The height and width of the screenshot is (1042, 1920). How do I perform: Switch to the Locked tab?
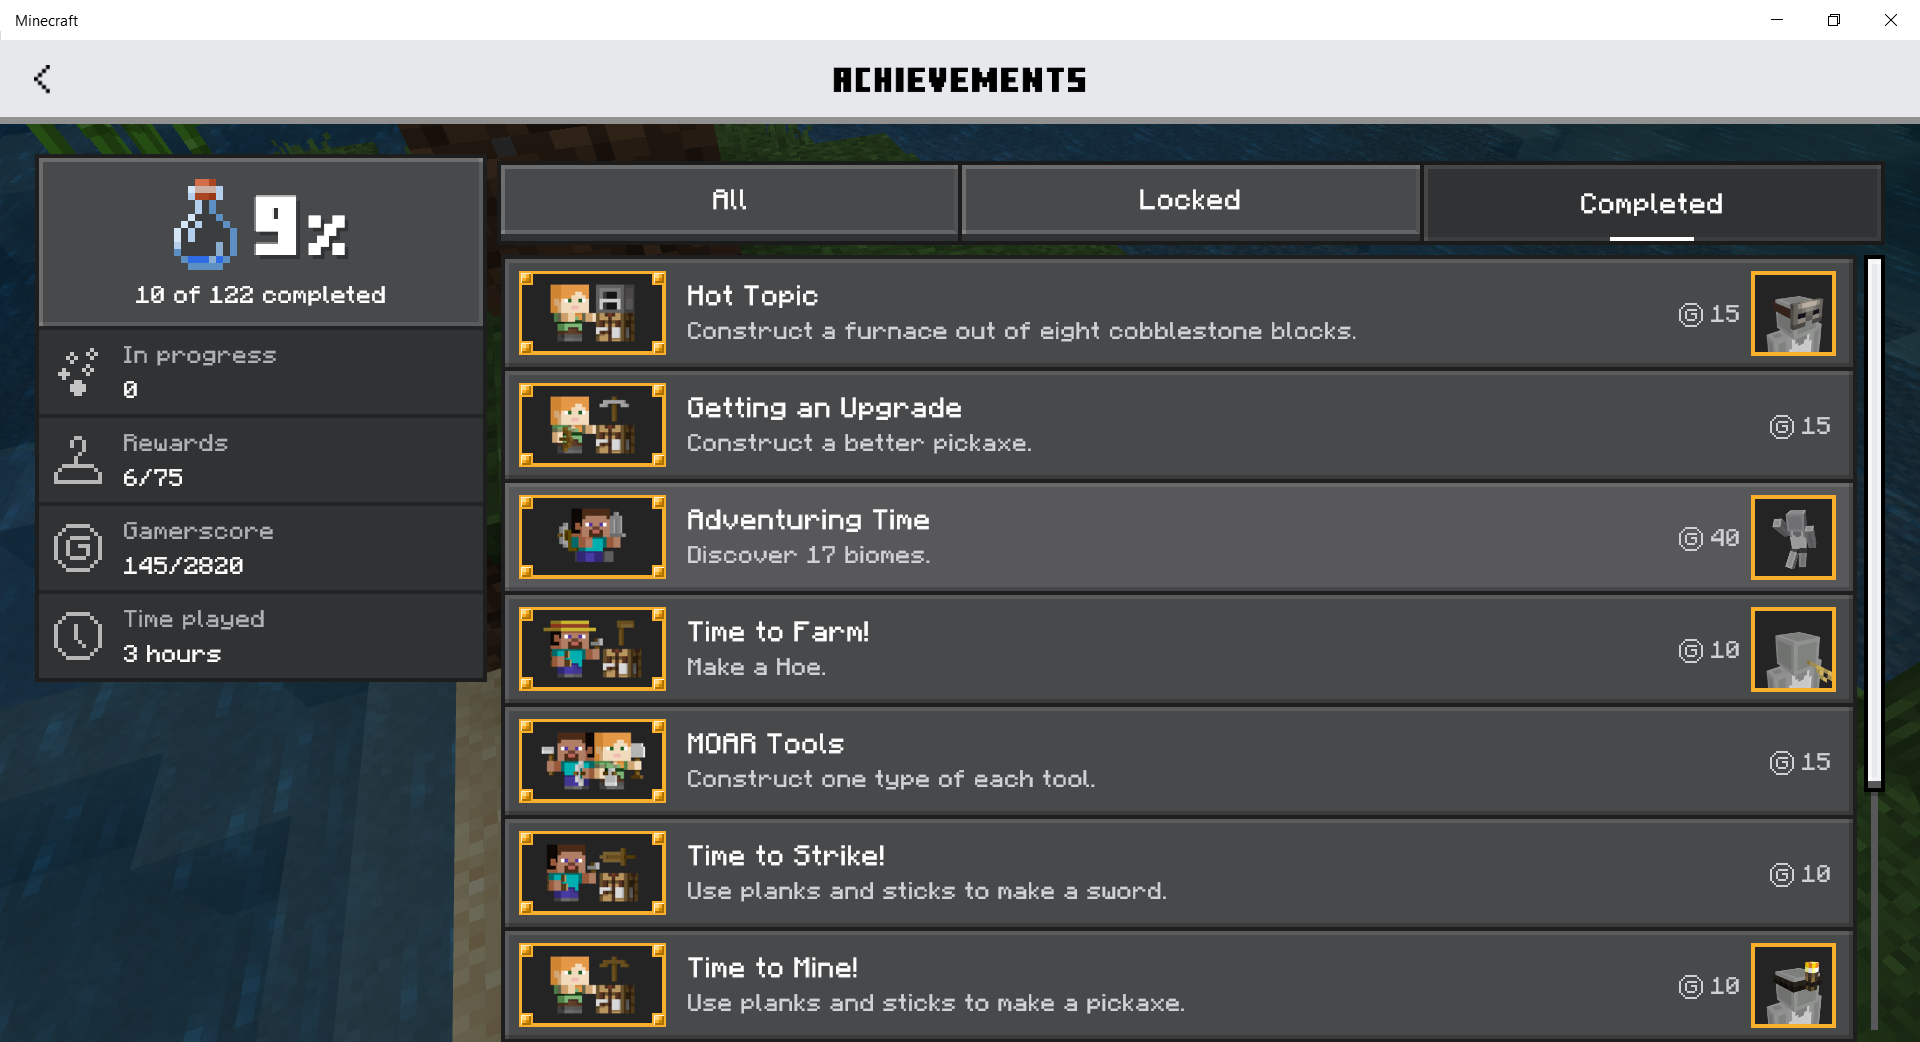tap(1190, 200)
